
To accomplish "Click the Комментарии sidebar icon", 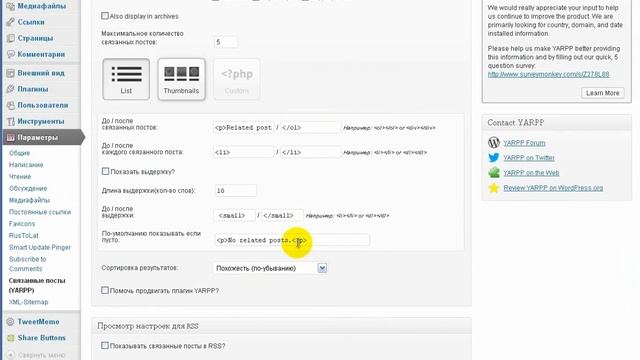I will (x=11, y=54).
